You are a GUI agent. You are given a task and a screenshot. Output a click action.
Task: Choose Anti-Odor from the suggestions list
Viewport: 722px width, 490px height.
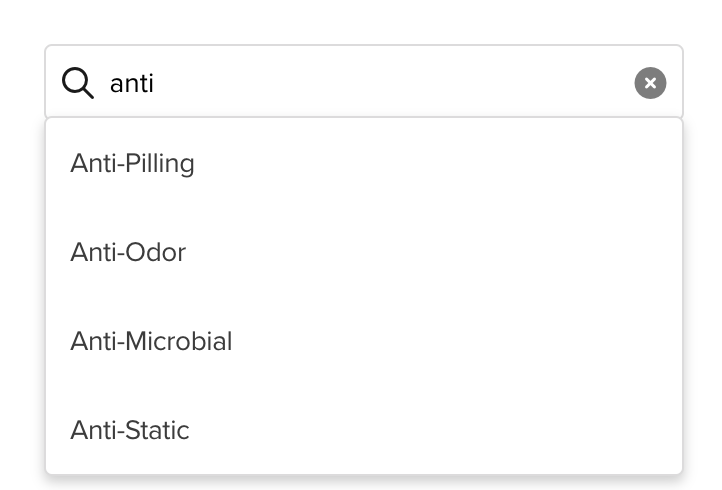click(364, 252)
